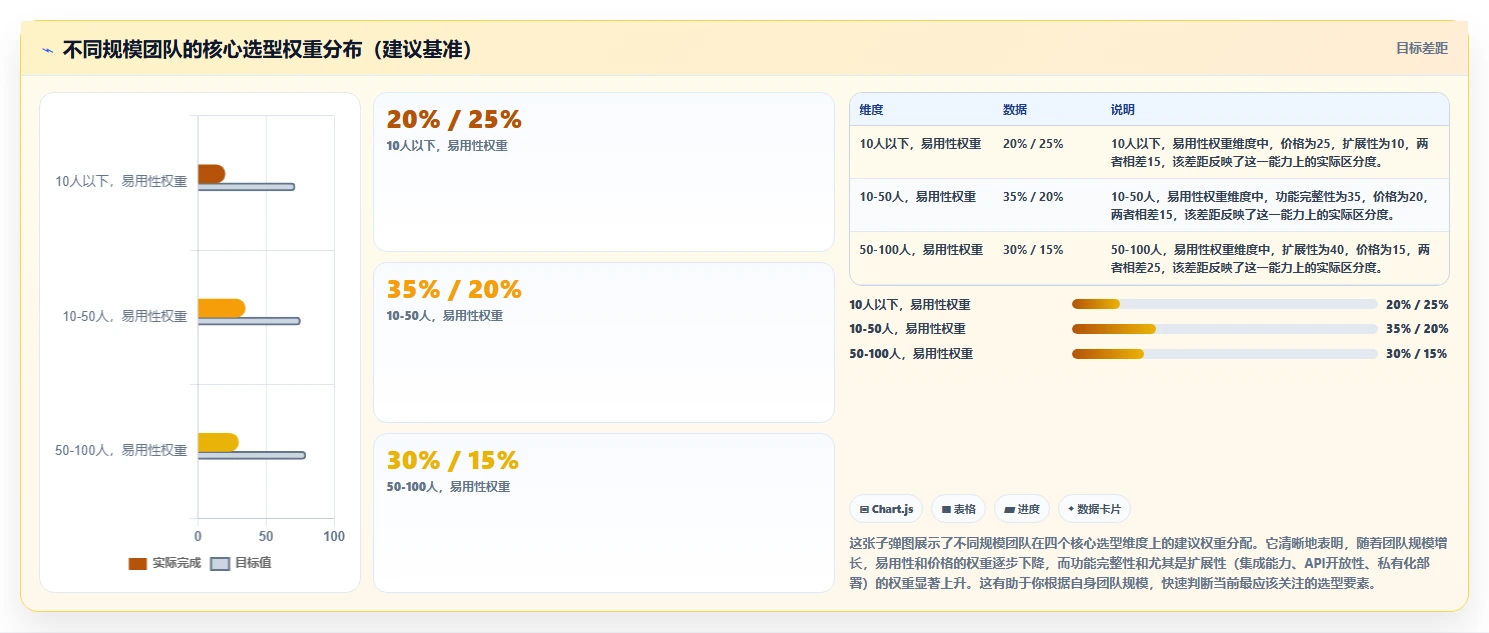Image resolution: width=1489 pixels, height=633 pixels.
Task: Click progress list label 10-50人，易用性权重
Action: pos(908,329)
